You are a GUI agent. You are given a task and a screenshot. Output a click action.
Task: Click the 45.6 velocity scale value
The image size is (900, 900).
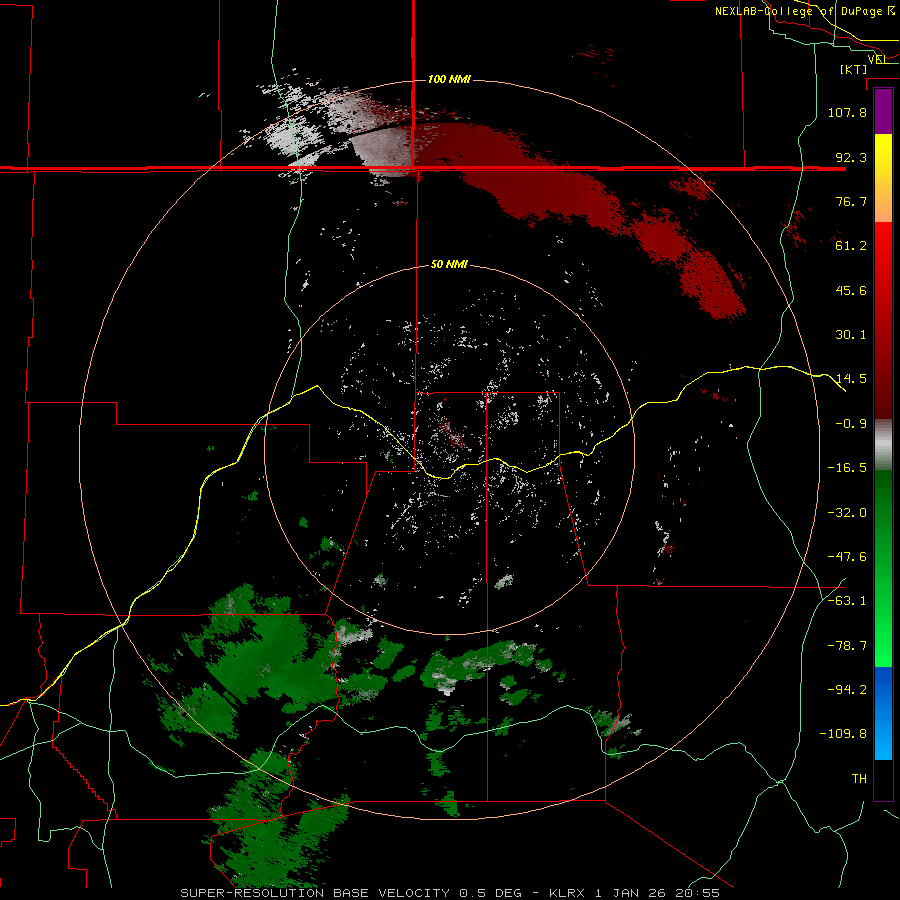point(851,290)
